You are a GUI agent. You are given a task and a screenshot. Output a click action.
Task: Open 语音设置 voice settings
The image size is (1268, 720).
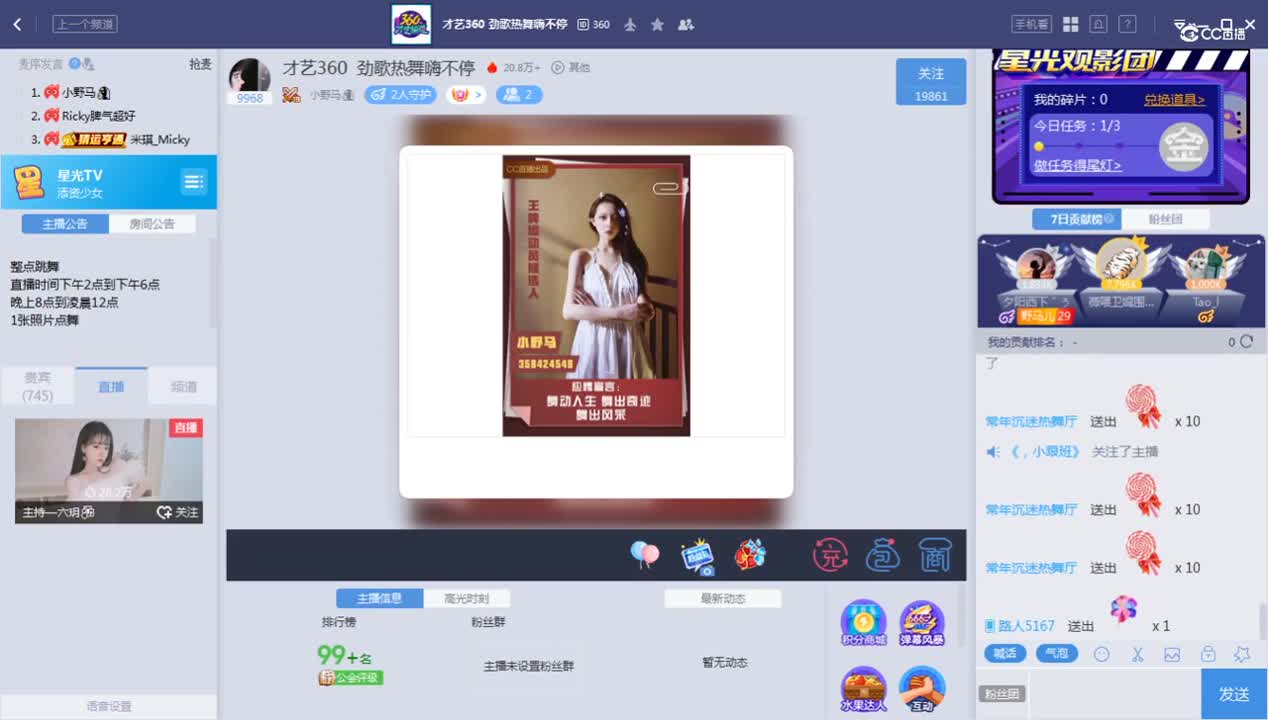coord(108,707)
